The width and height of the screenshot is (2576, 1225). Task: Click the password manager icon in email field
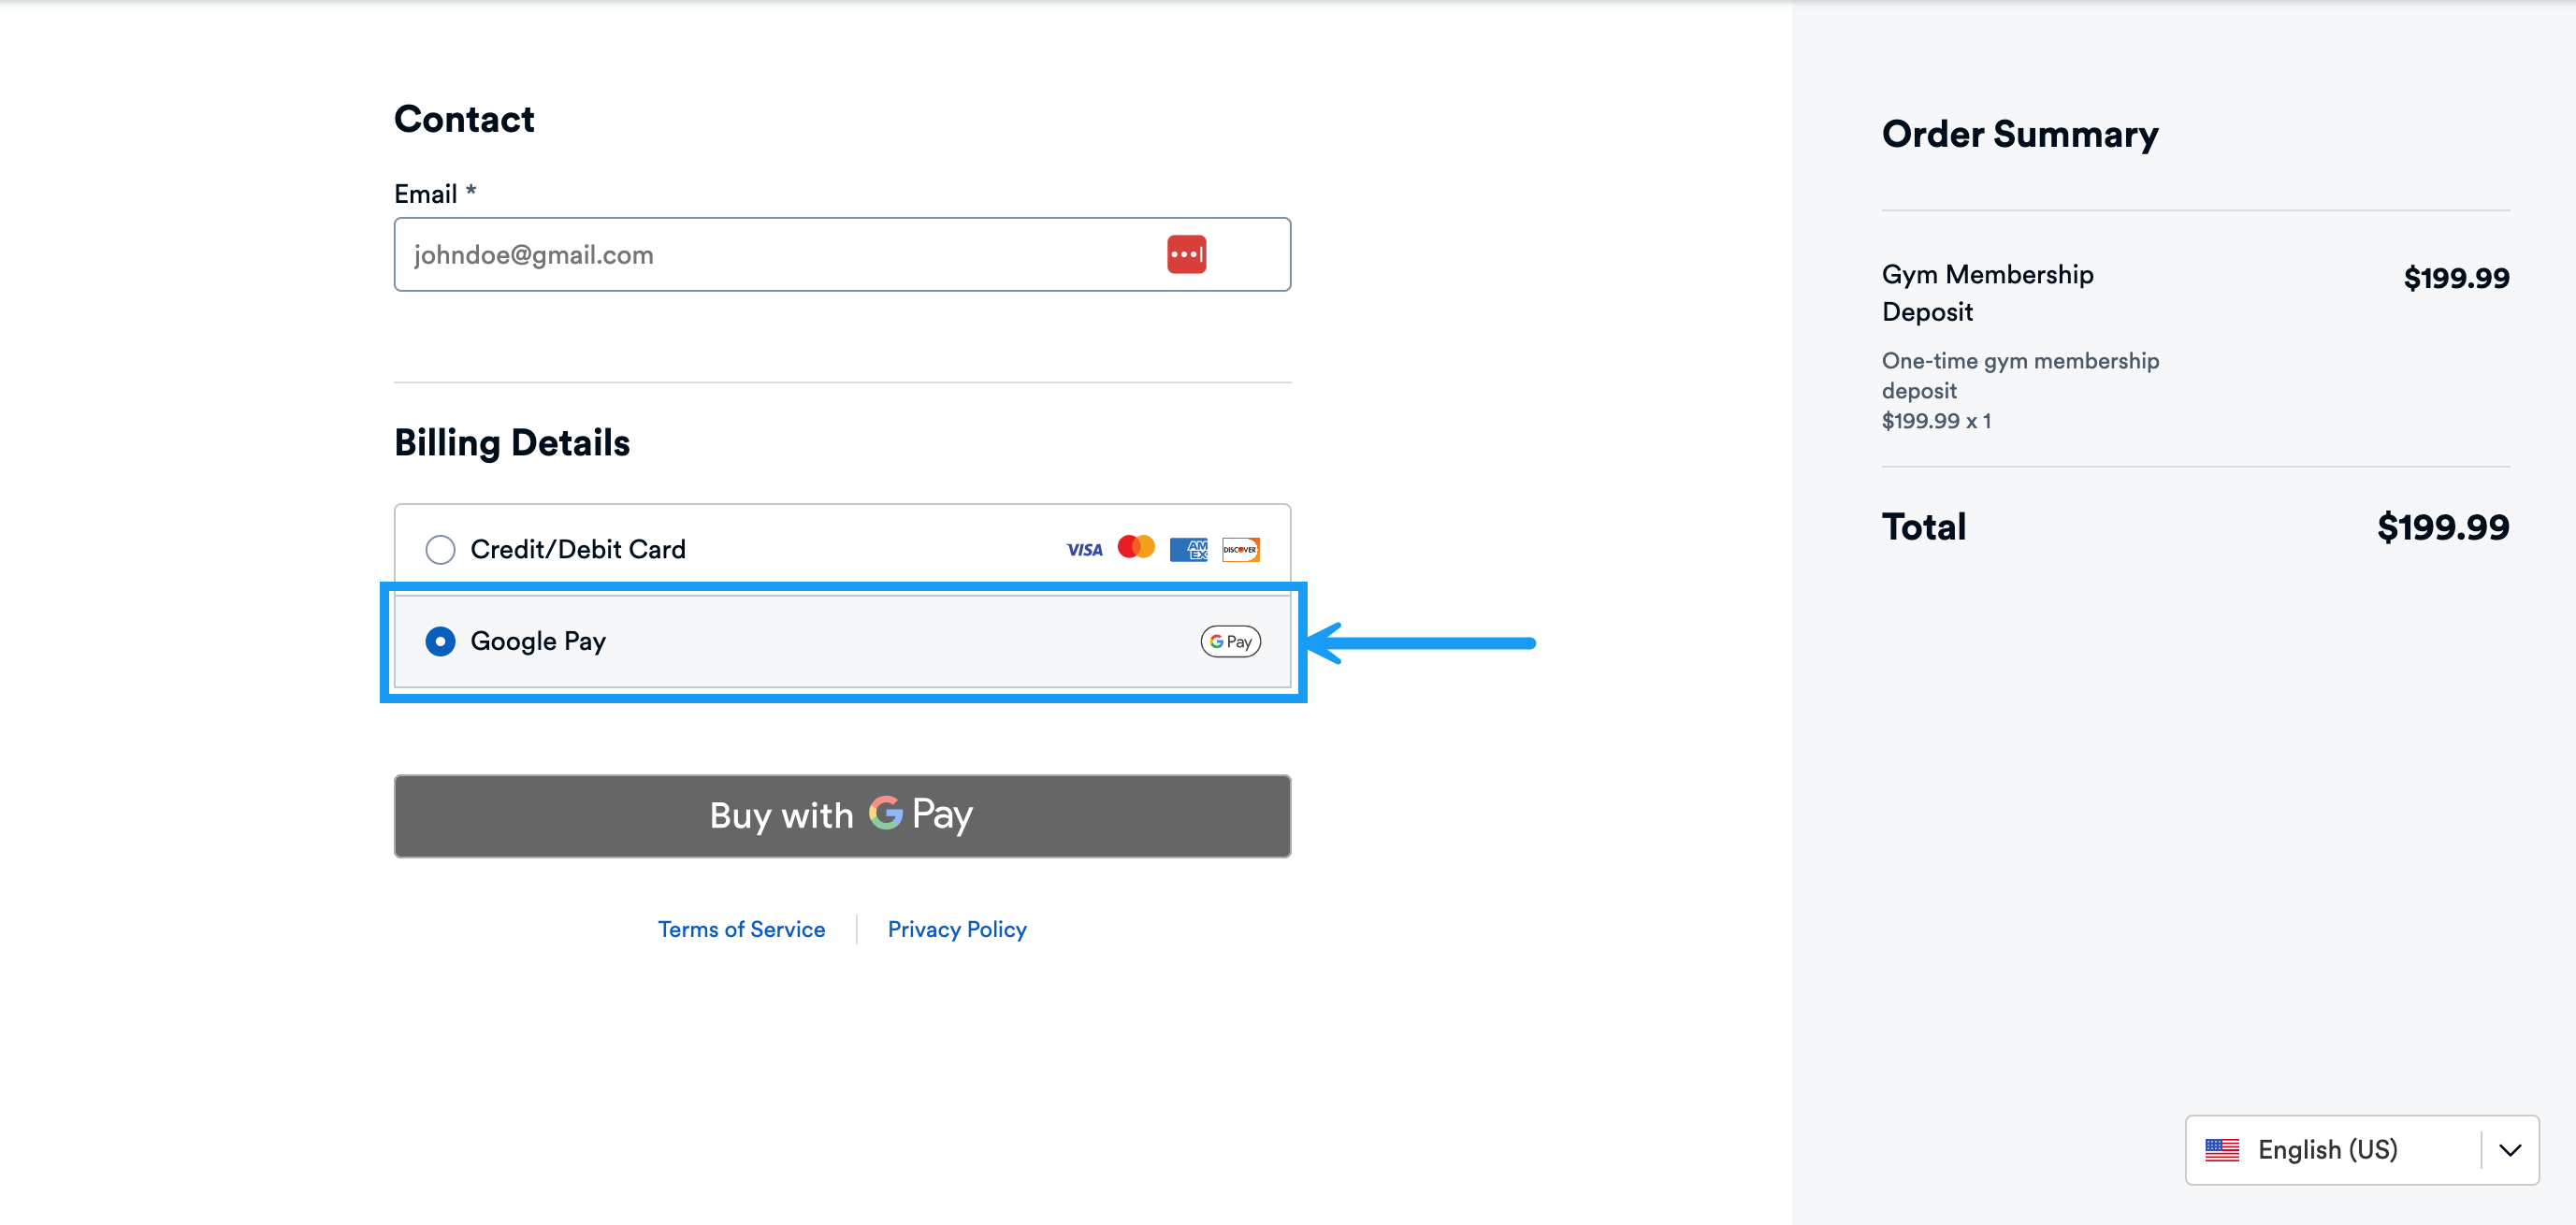[x=1186, y=254]
